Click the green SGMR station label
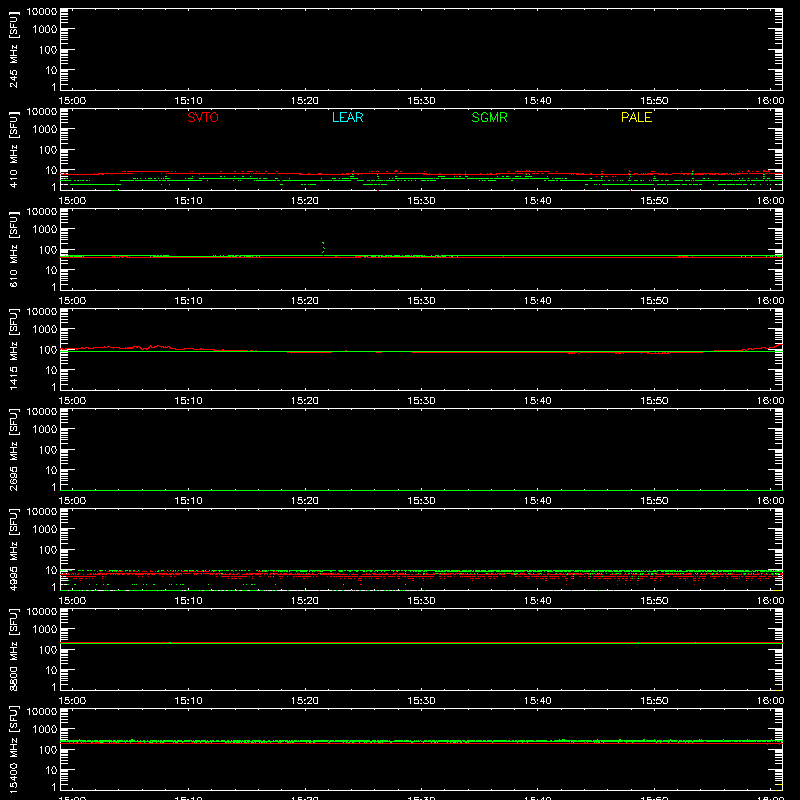This screenshot has height=800, width=800. 489,117
